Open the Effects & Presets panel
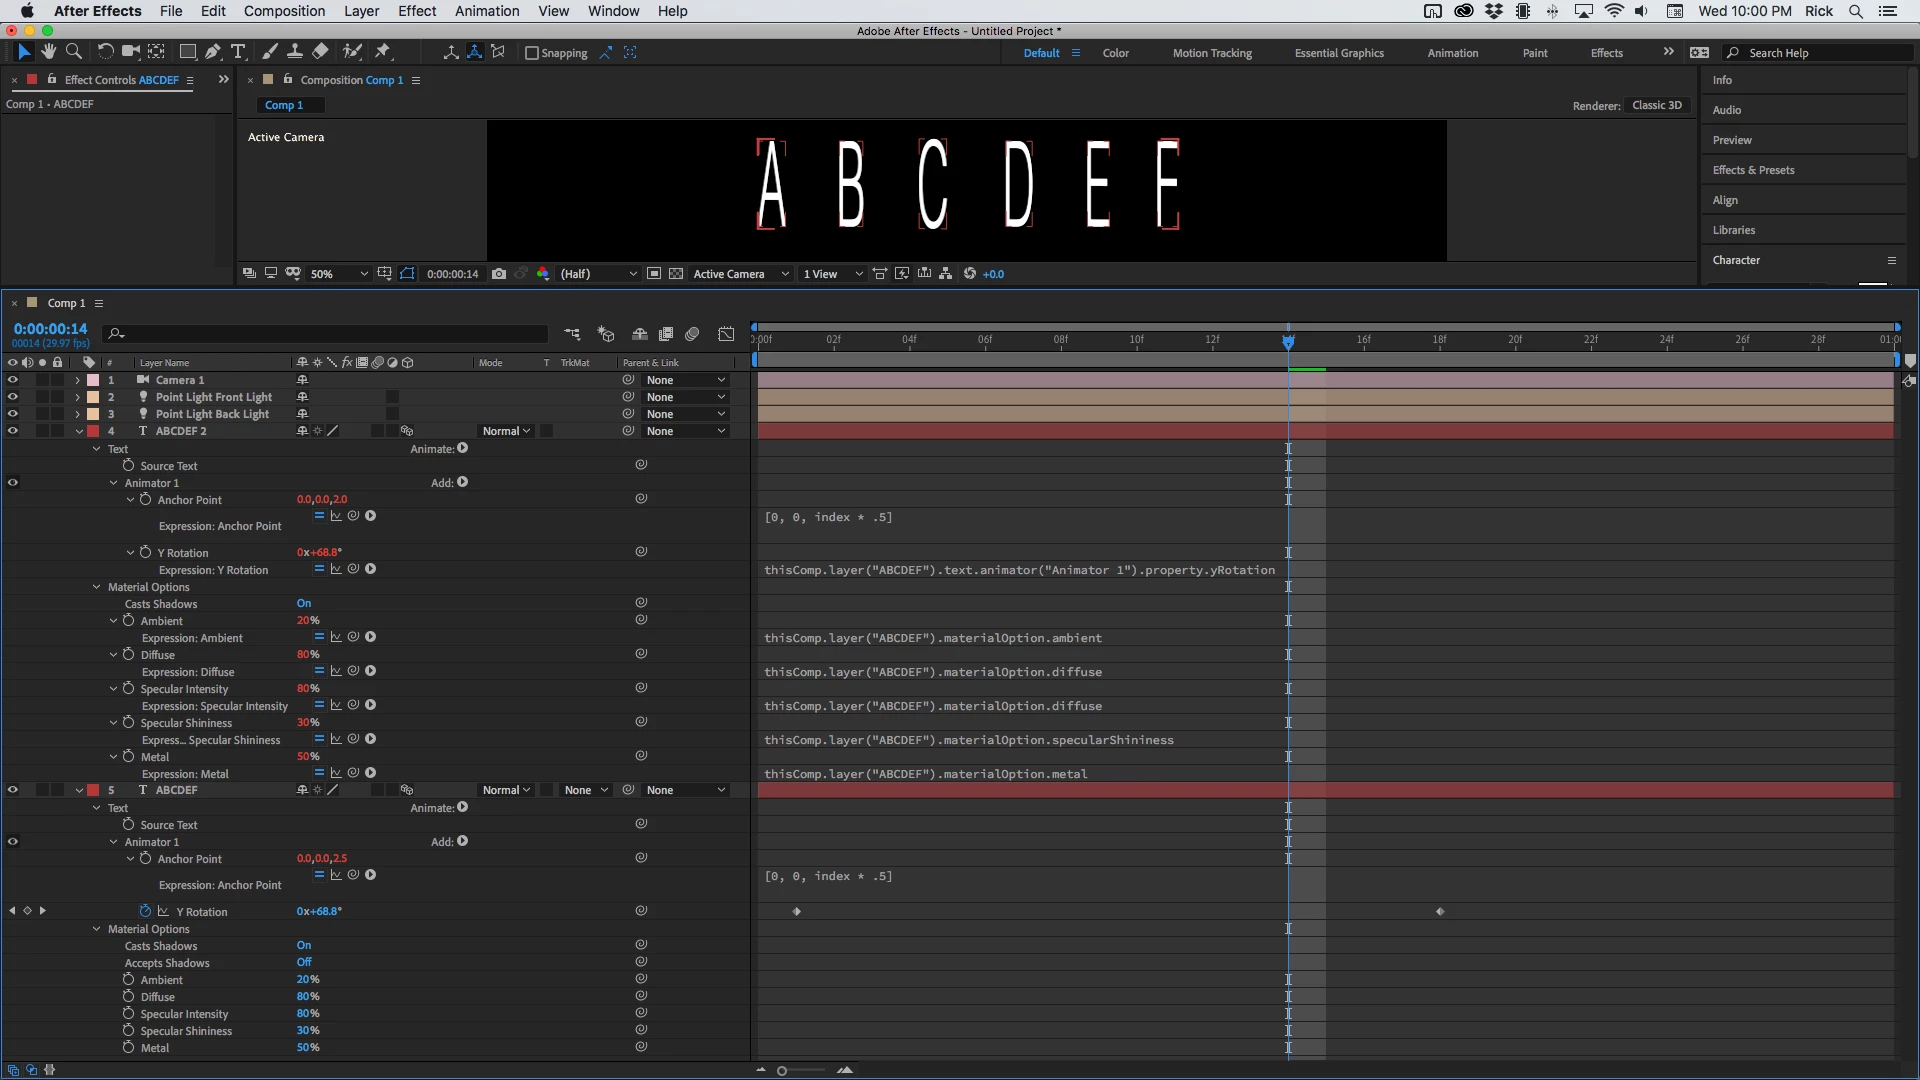Screen dimensions: 1920x1080 pos(1753,170)
